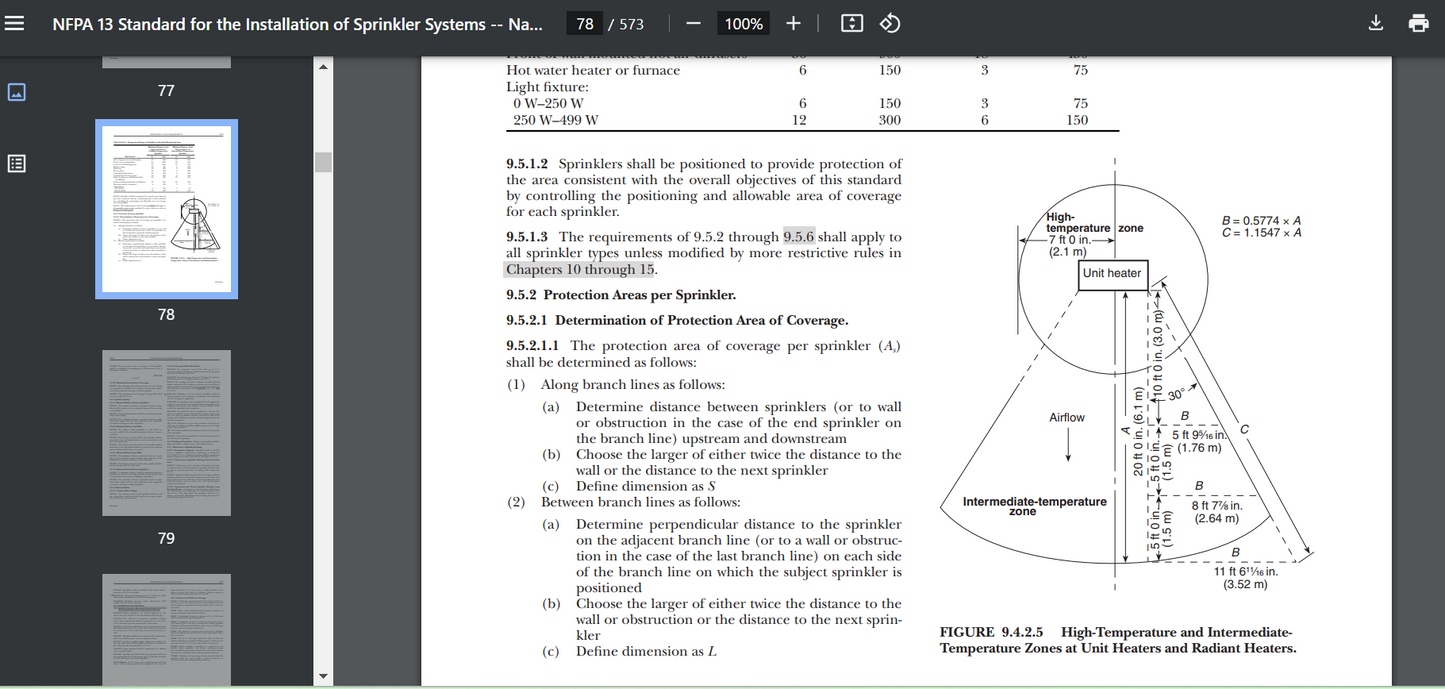Click the down arrow of the document scrollbar
The image size is (1445, 689).
point(322,678)
